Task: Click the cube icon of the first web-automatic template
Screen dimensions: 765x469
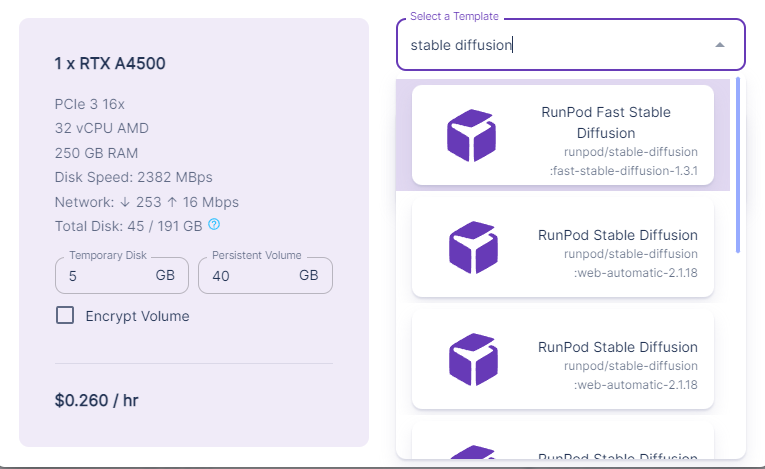Action: click(x=471, y=247)
